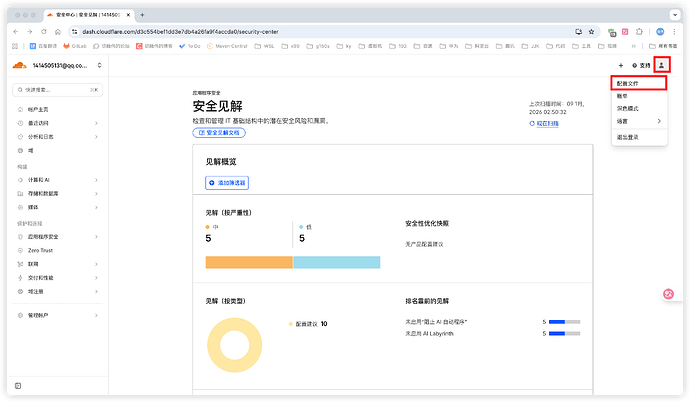Viewport: 690px width, 402px height.
Task: Open the user profile icon menu
Action: coord(662,65)
